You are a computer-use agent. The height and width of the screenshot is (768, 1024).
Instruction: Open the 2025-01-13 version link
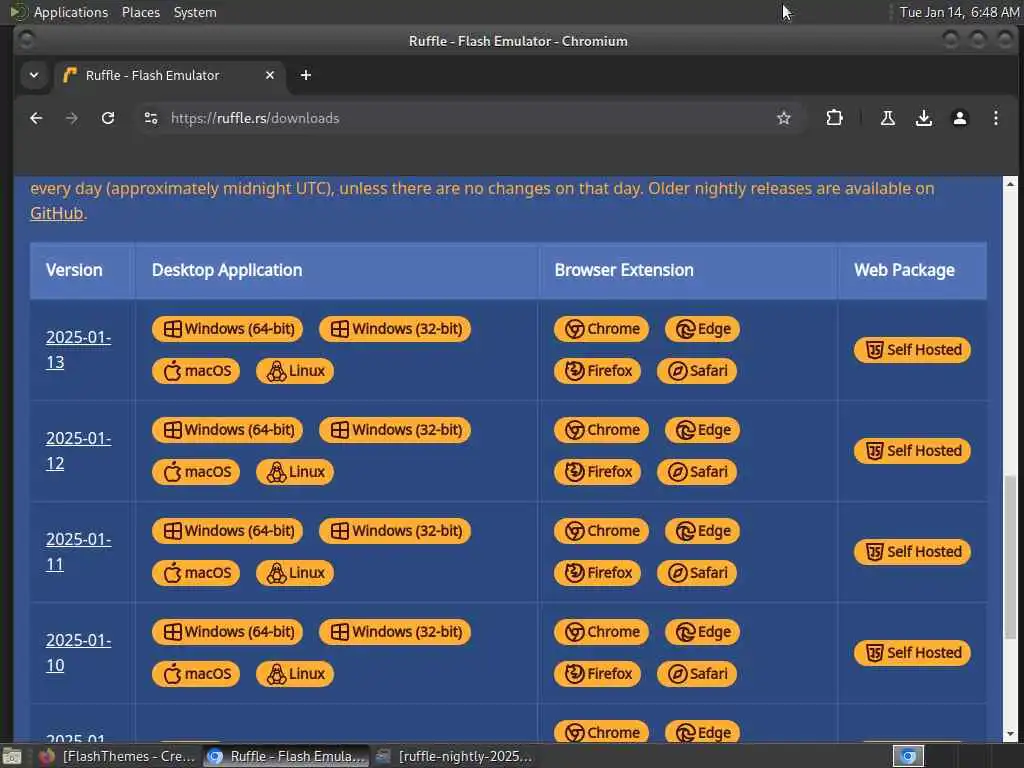pyautogui.click(x=78, y=349)
